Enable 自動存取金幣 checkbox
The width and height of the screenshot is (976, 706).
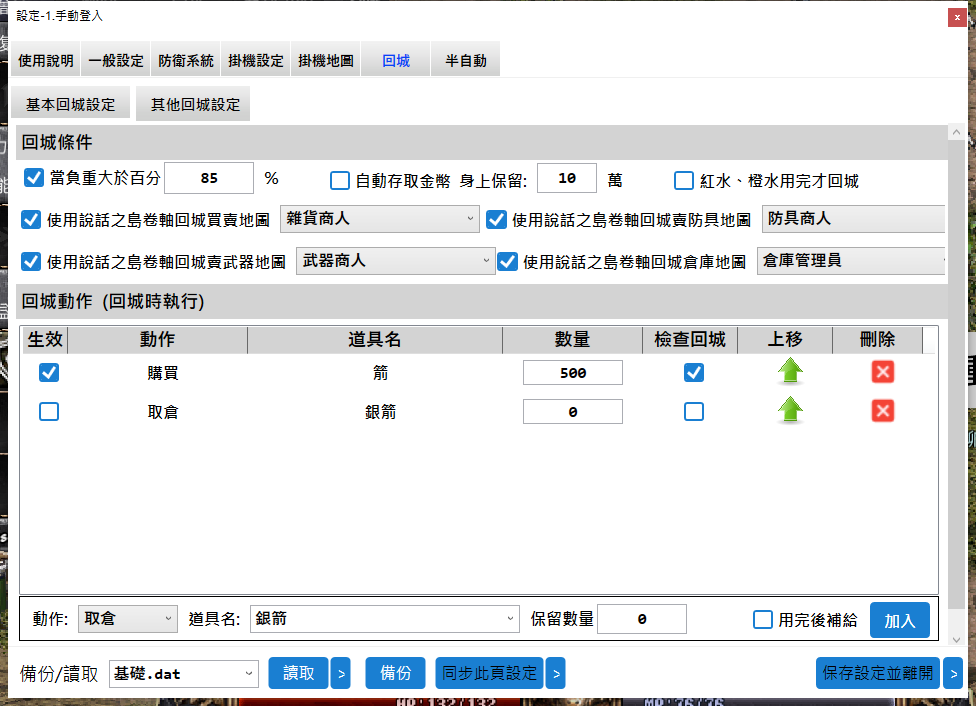[x=340, y=179]
